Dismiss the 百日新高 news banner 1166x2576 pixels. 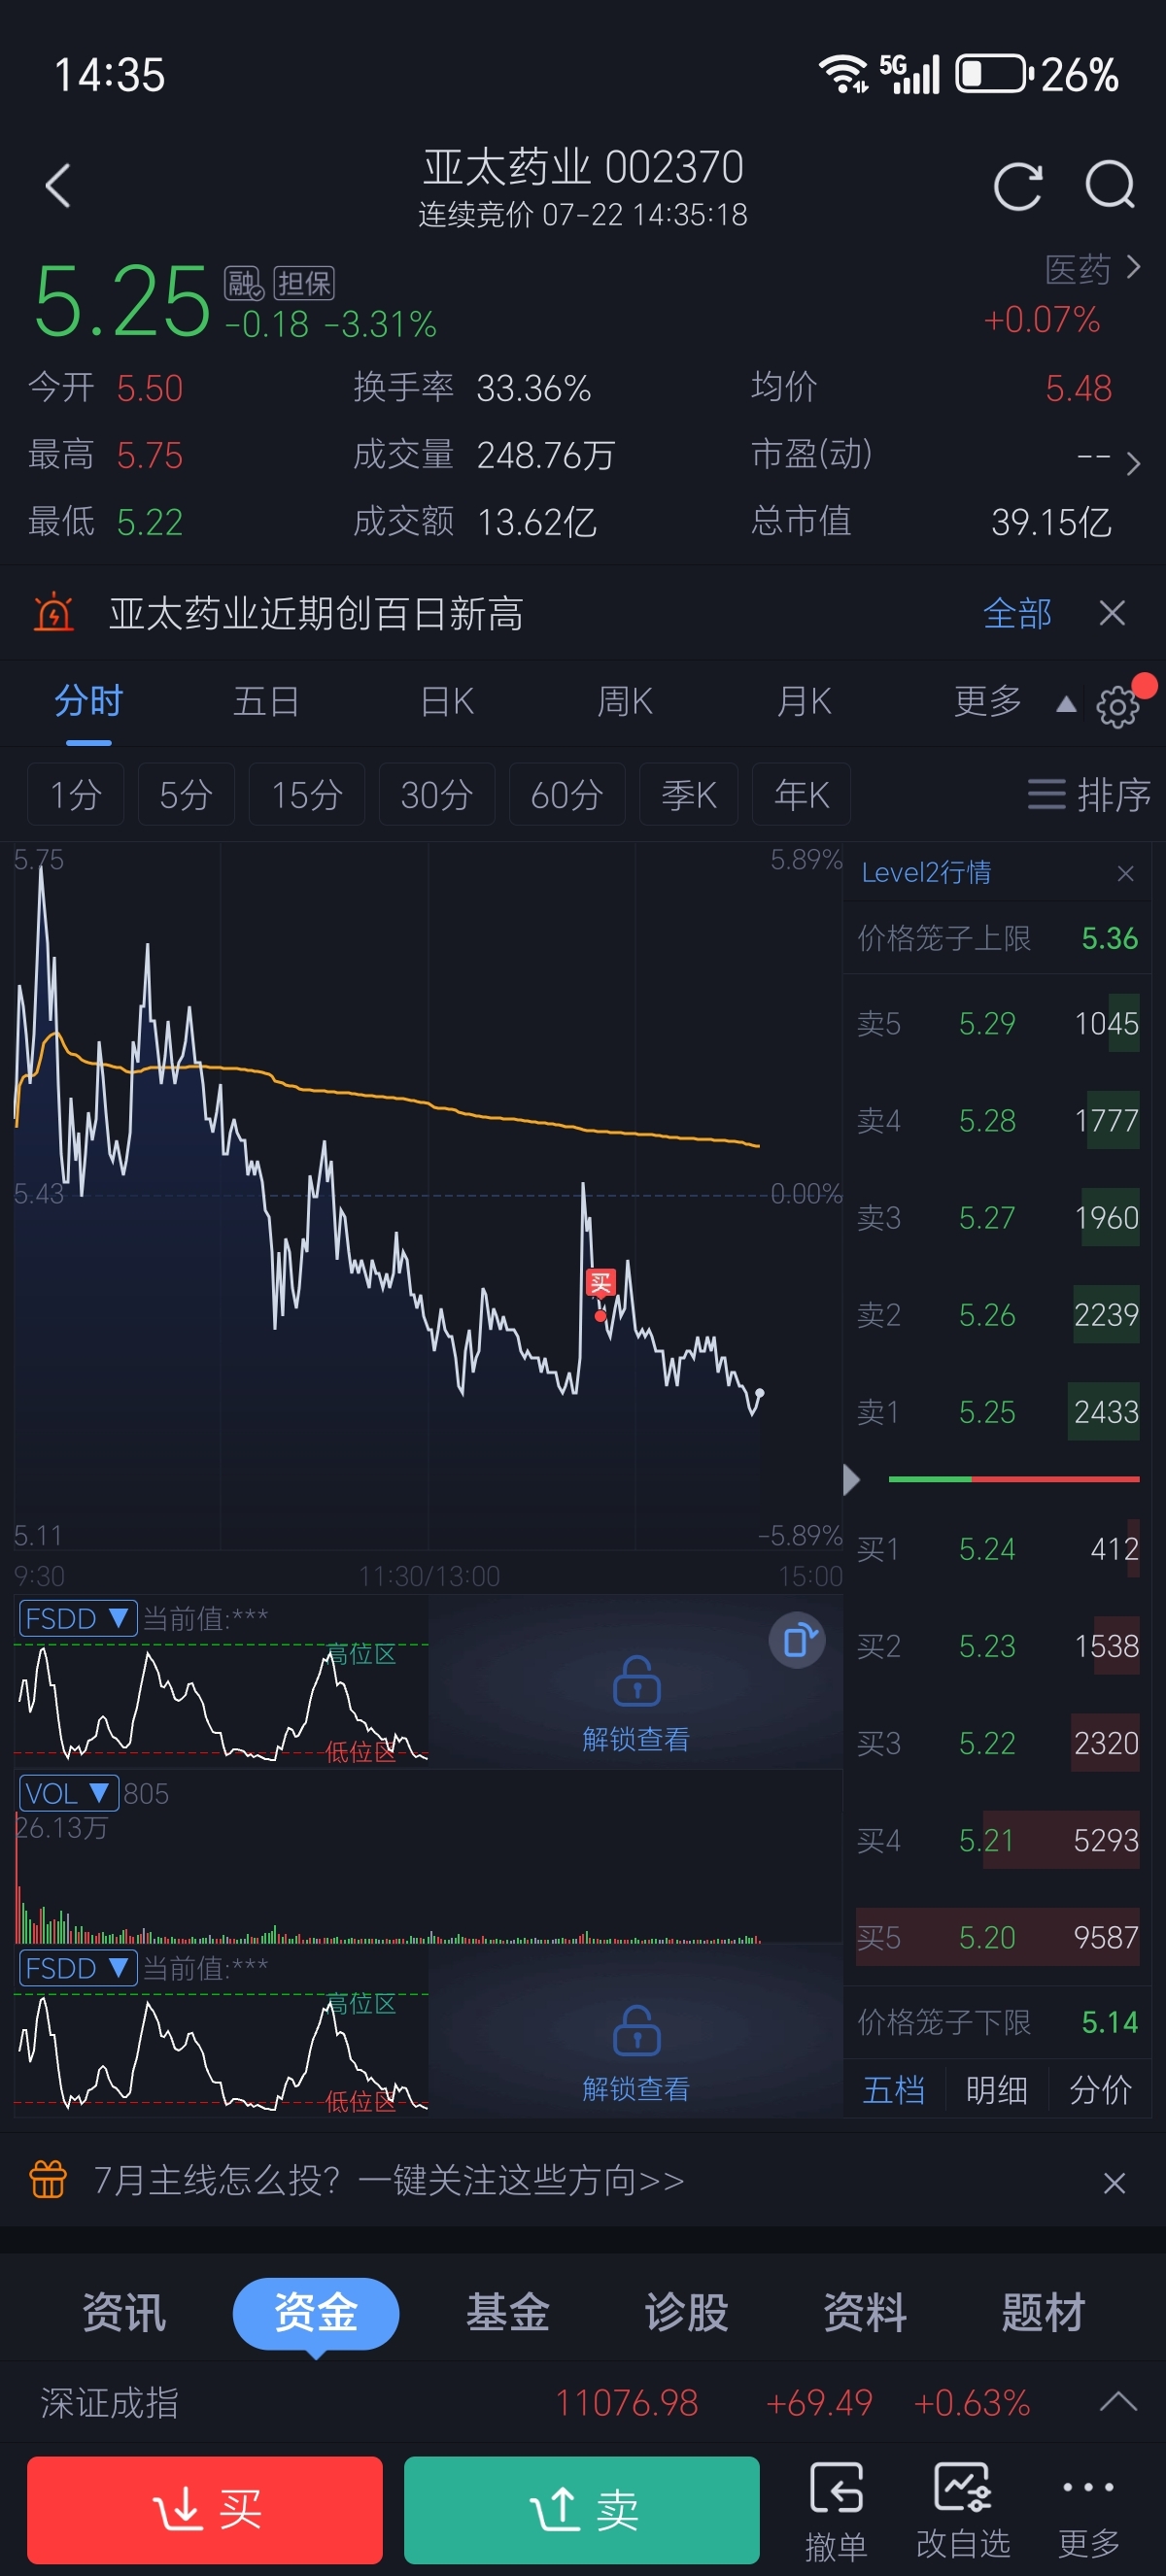pos(1112,613)
